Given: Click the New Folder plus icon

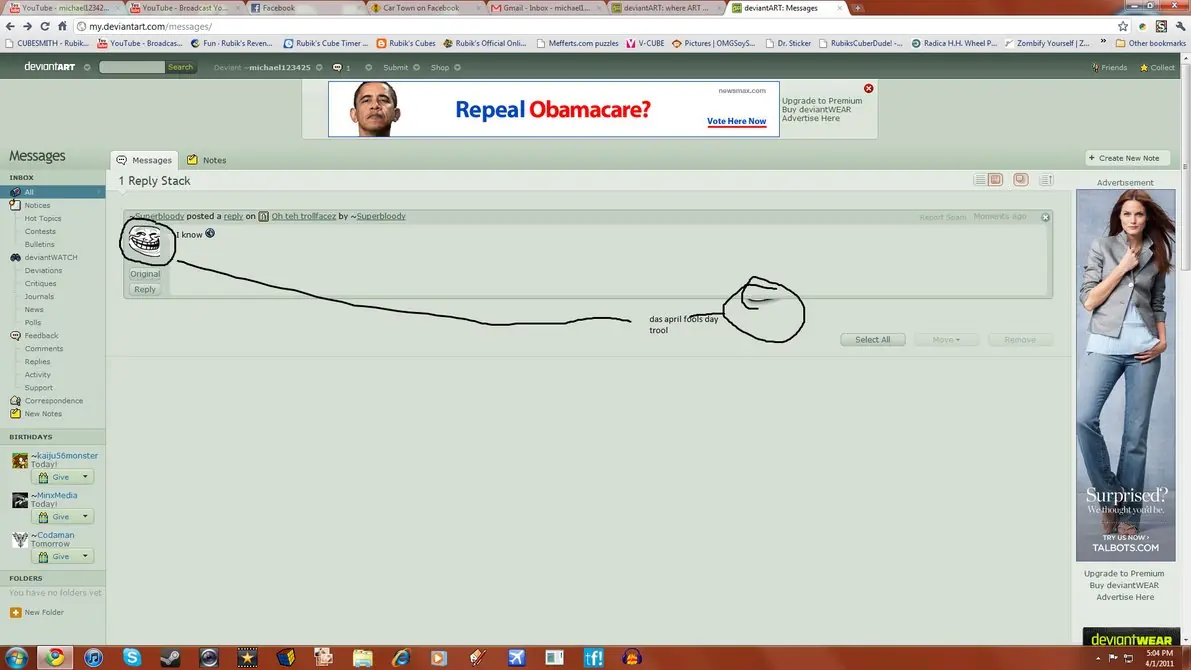Looking at the screenshot, I should (x=15, y=612).
